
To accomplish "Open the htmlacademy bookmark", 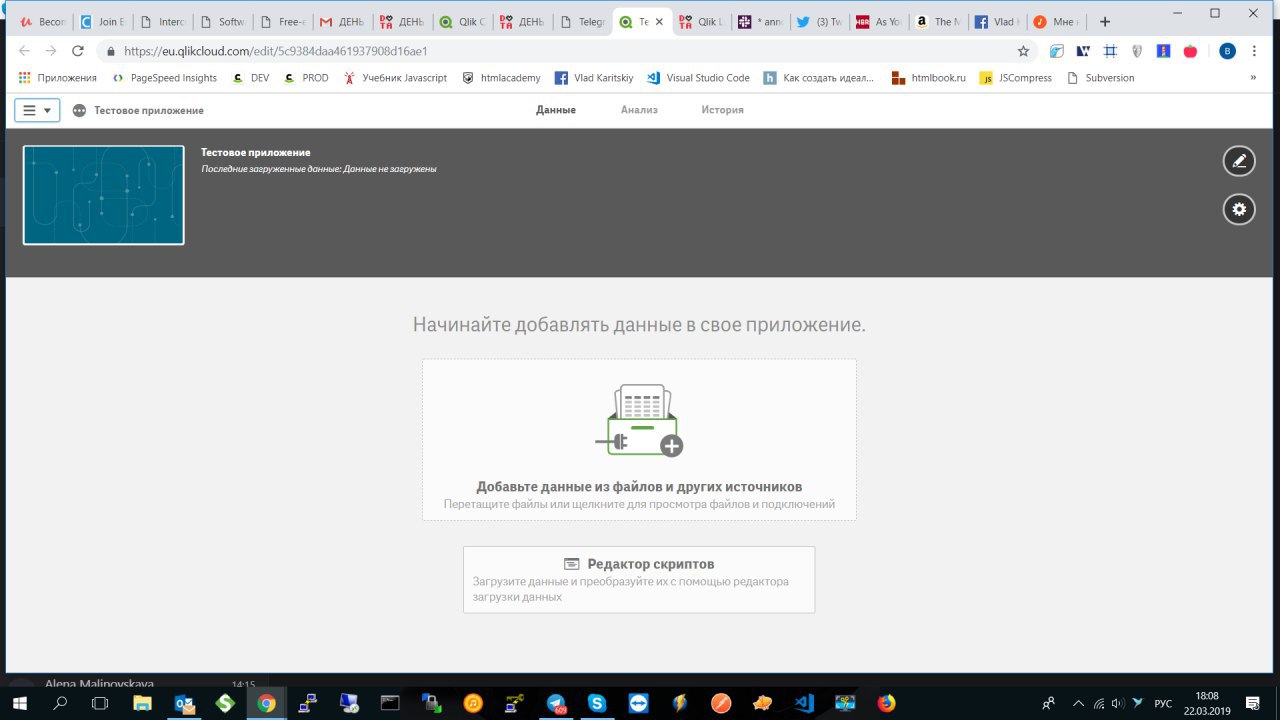I will pos(501,78).
